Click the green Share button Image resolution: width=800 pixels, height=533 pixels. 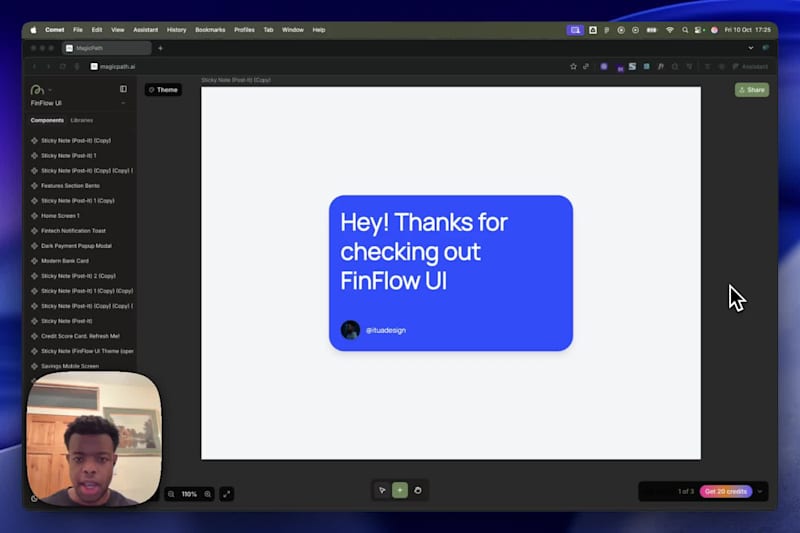point(752,90)
